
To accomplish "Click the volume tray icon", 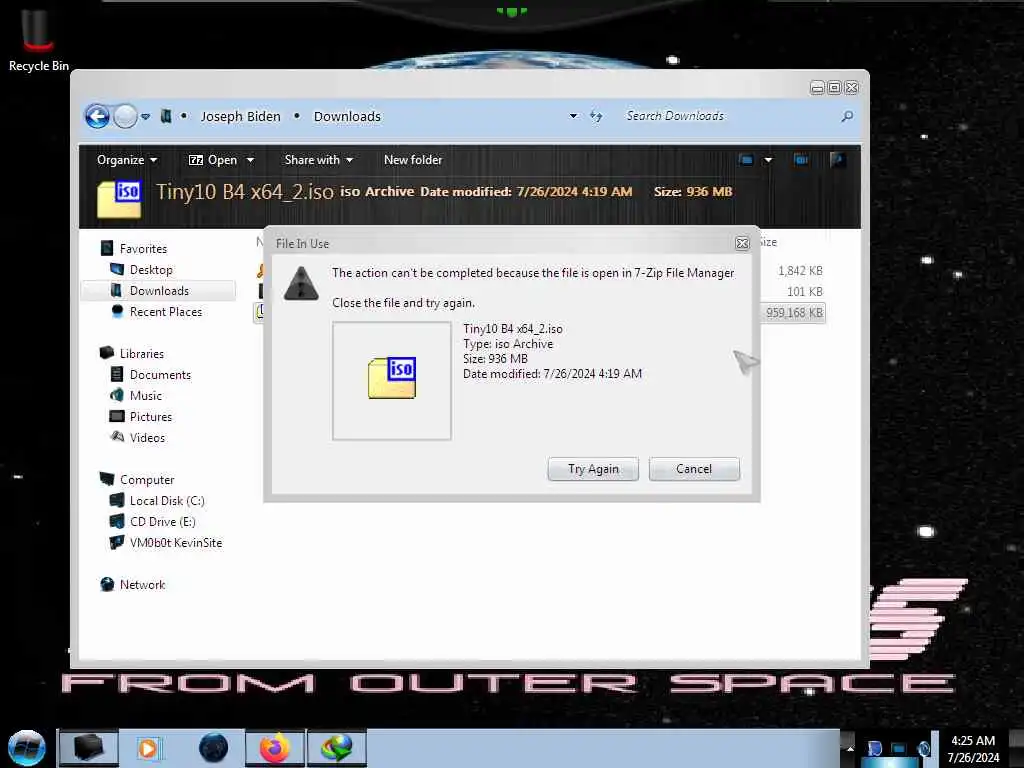I will coord(923,748).
